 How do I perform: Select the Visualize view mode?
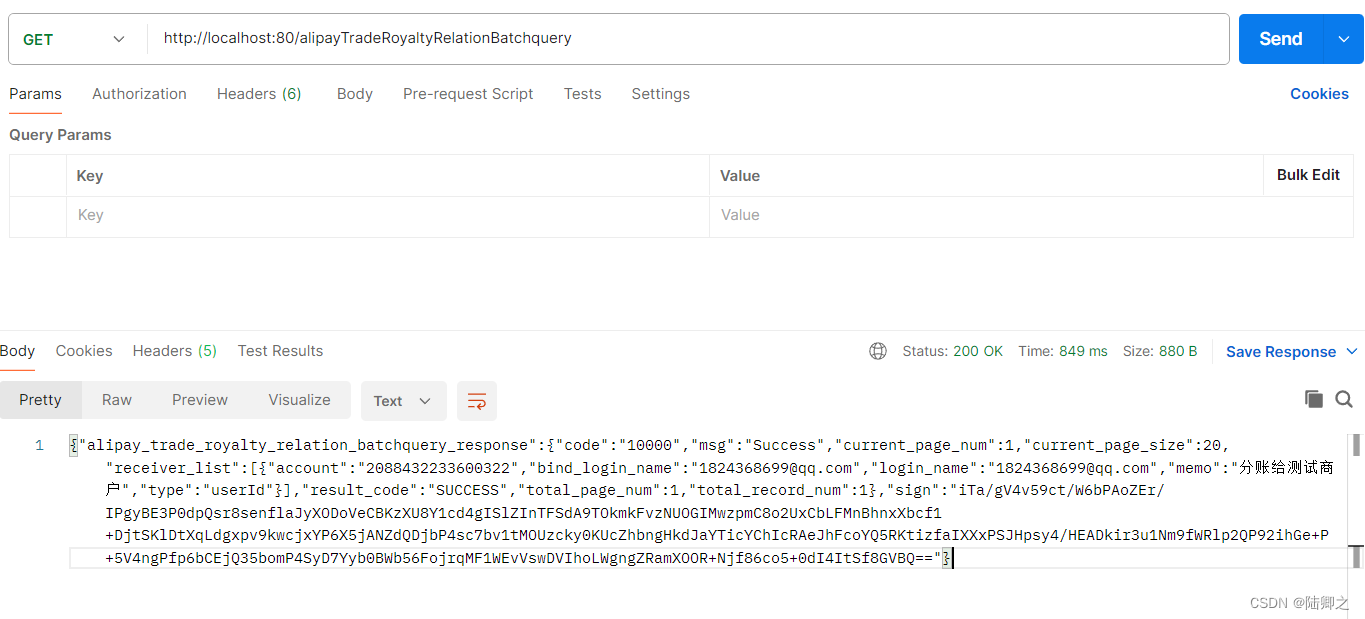299,400
